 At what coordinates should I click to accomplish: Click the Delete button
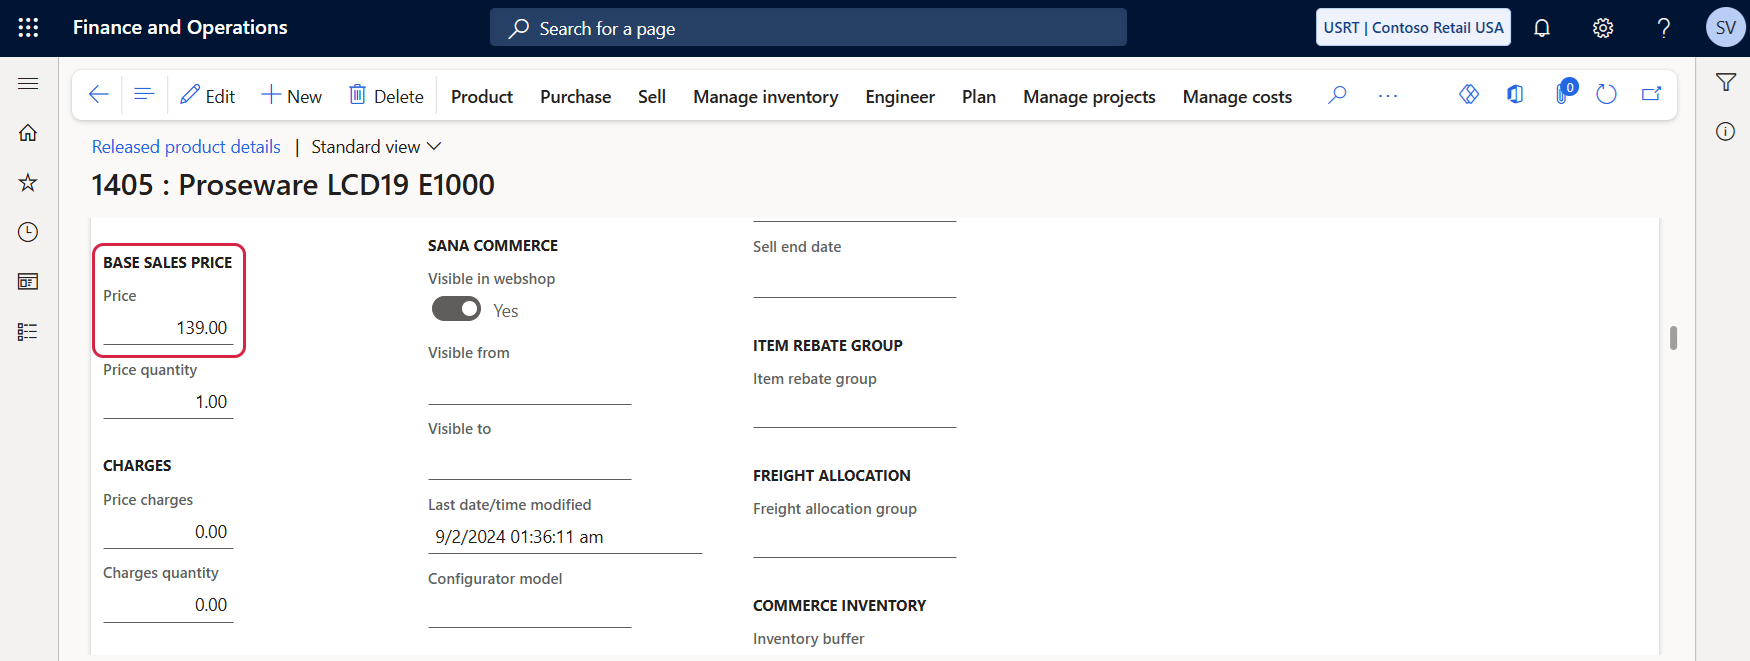pyautogui.click(x=386, y=96)
